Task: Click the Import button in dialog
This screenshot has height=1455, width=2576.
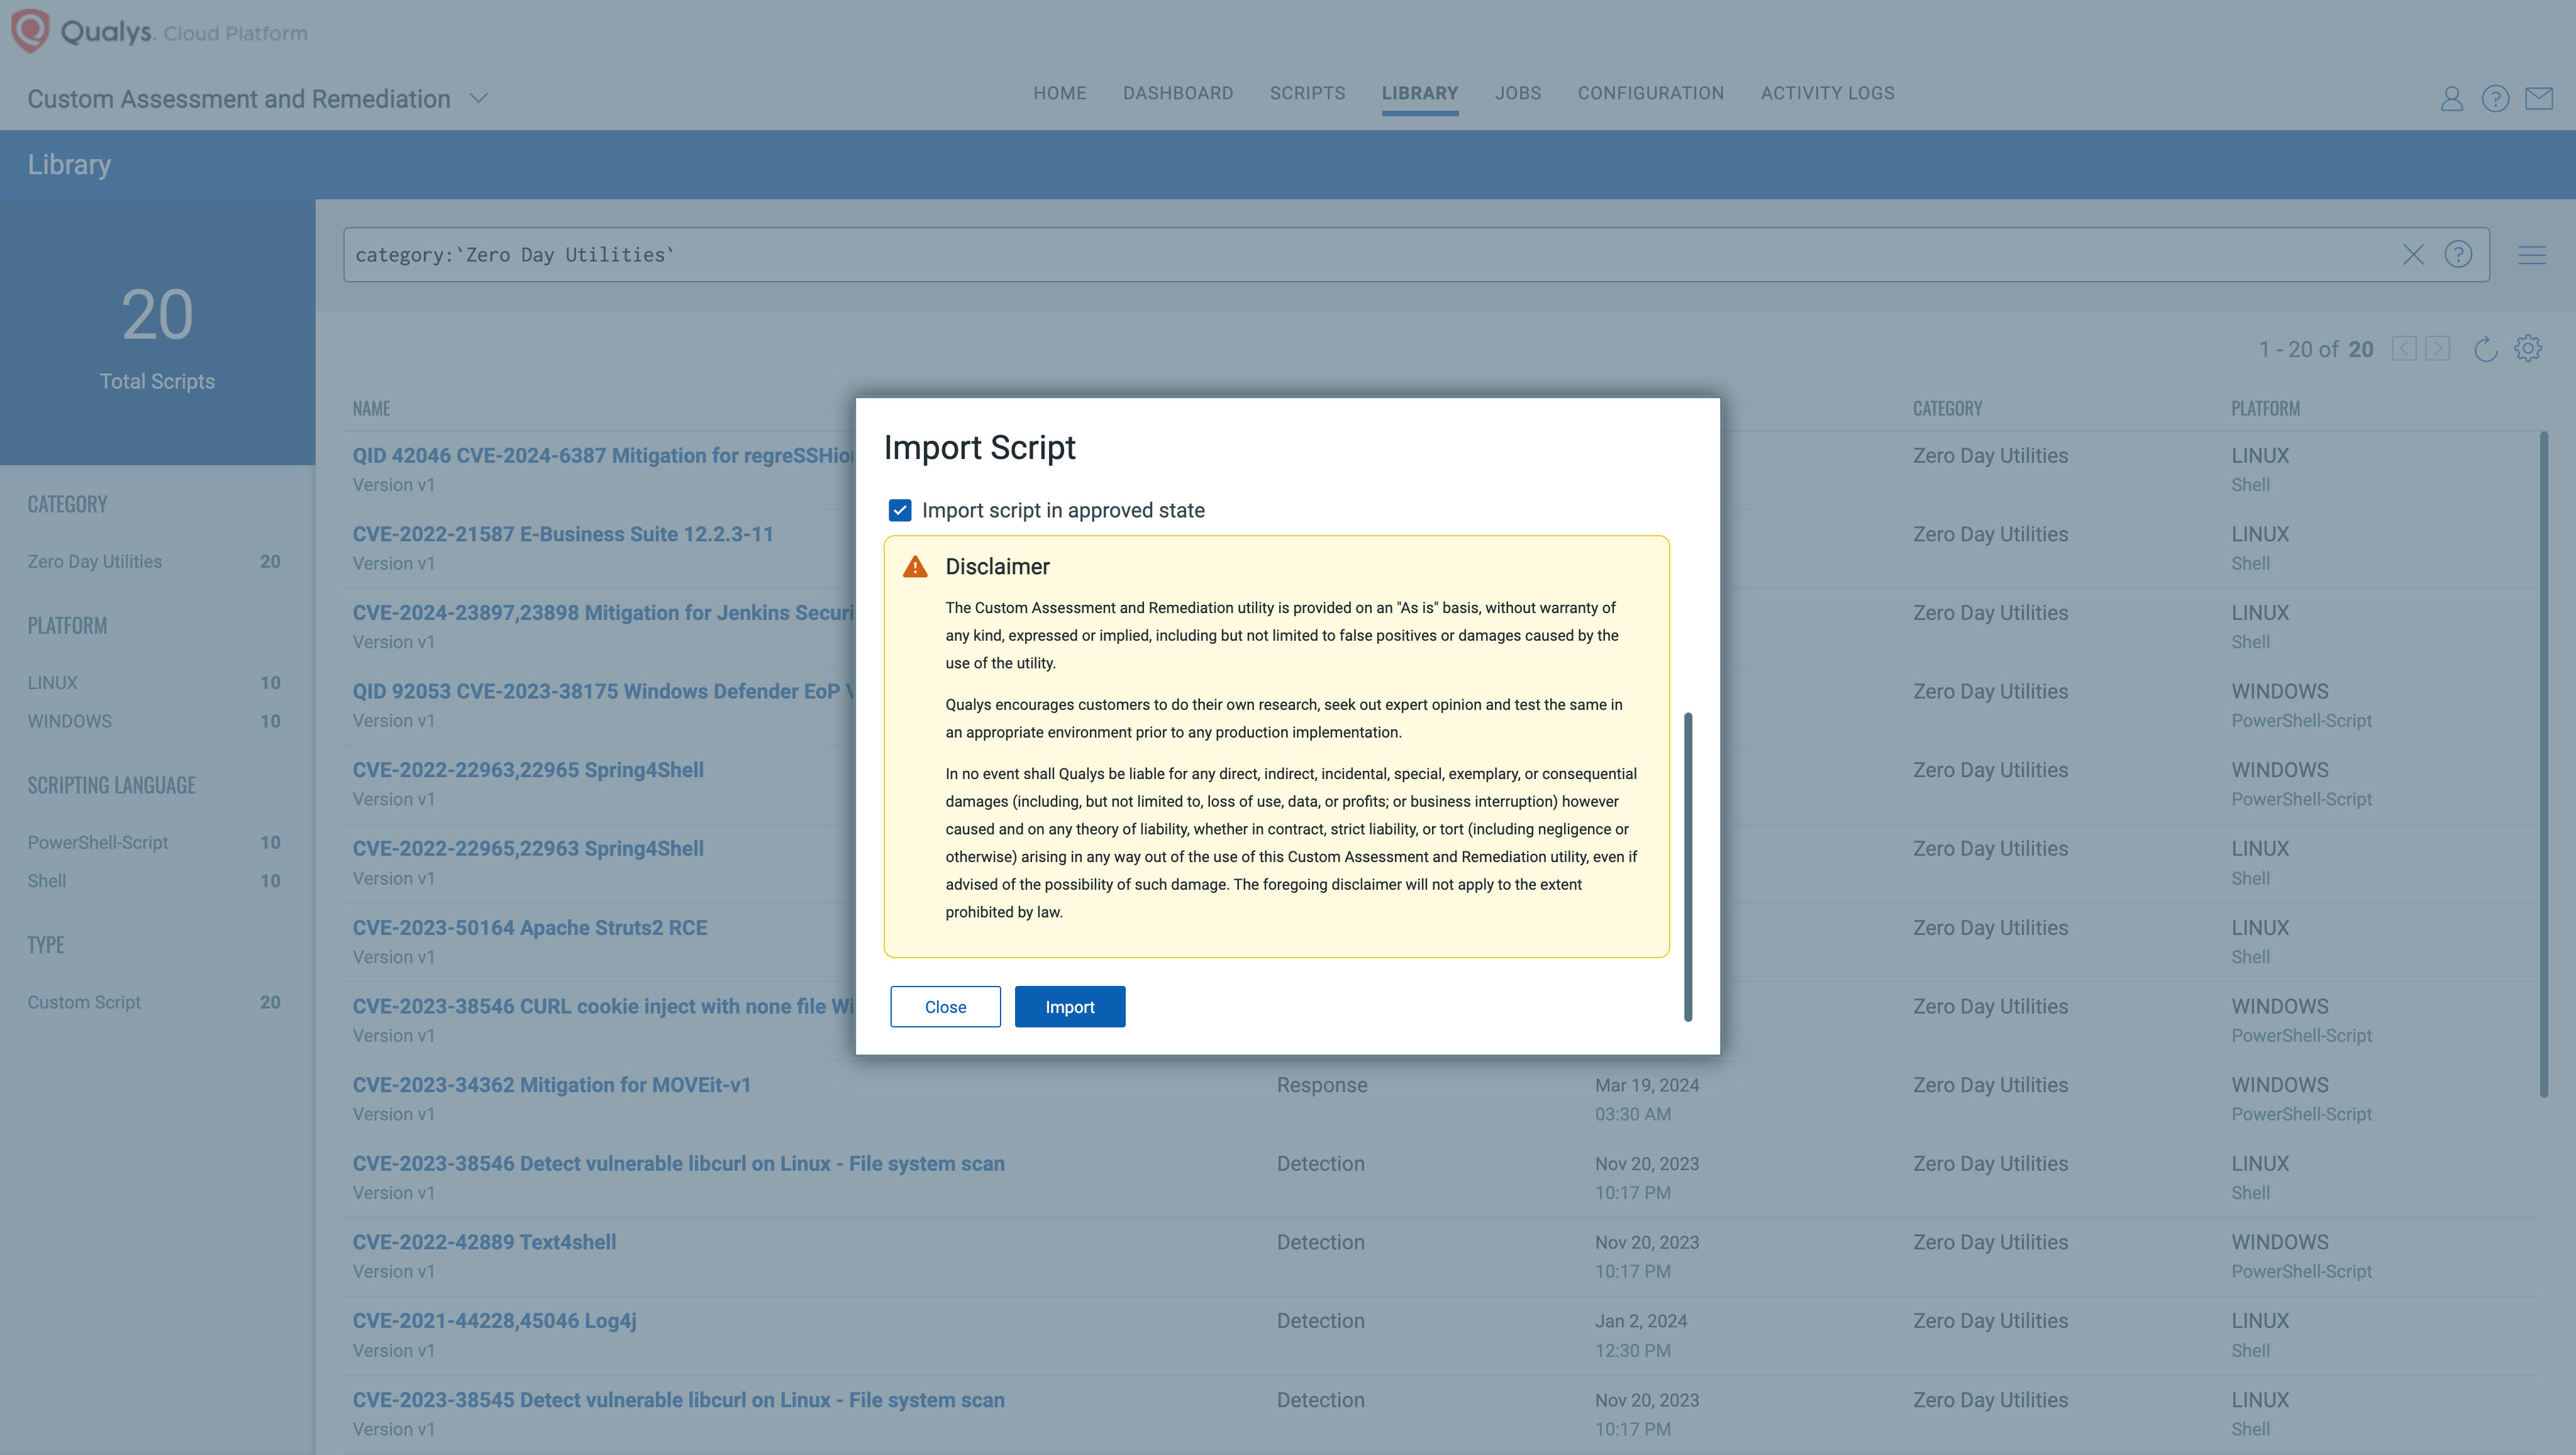Action: point(1069,1006)
